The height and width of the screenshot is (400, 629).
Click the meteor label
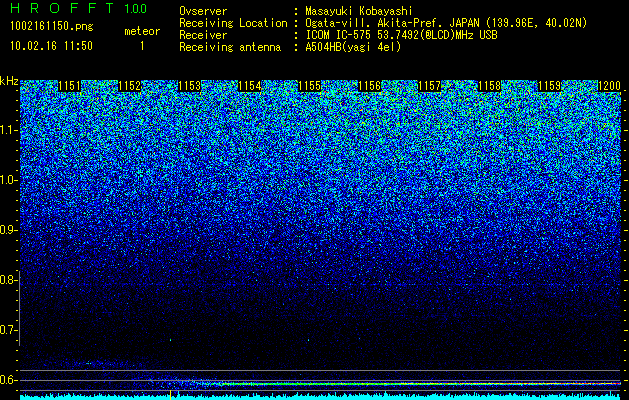pyautogui.click(x=142, y=31)
